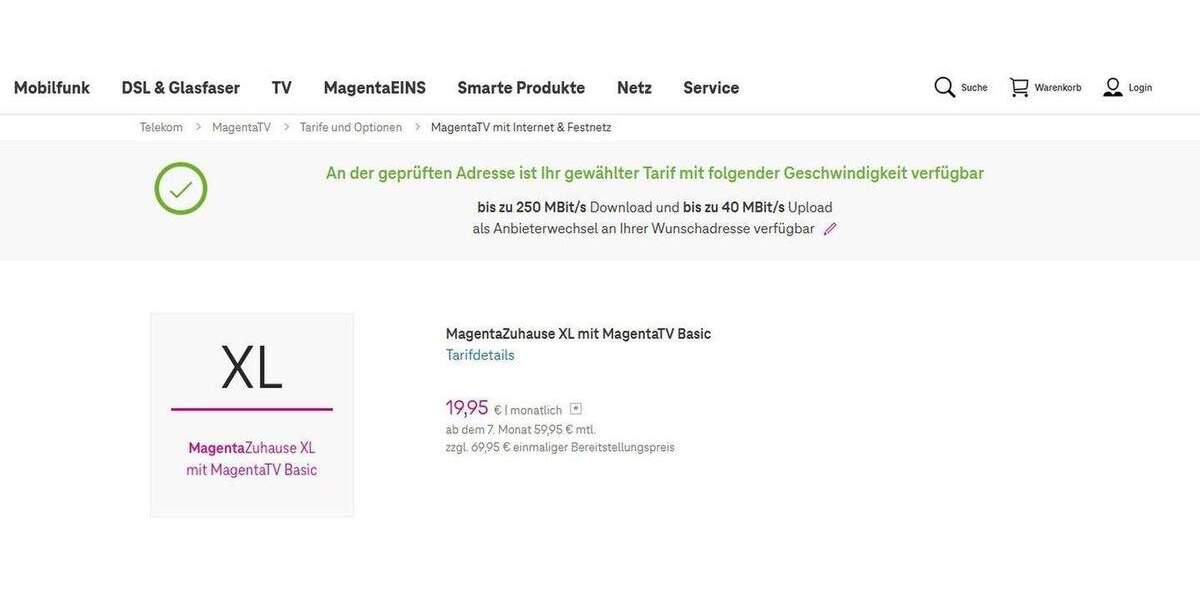Image resolution: width=1200 pixels, height=600 pixels.
Task: Click the green availability headline text
Action: (655, 173)
